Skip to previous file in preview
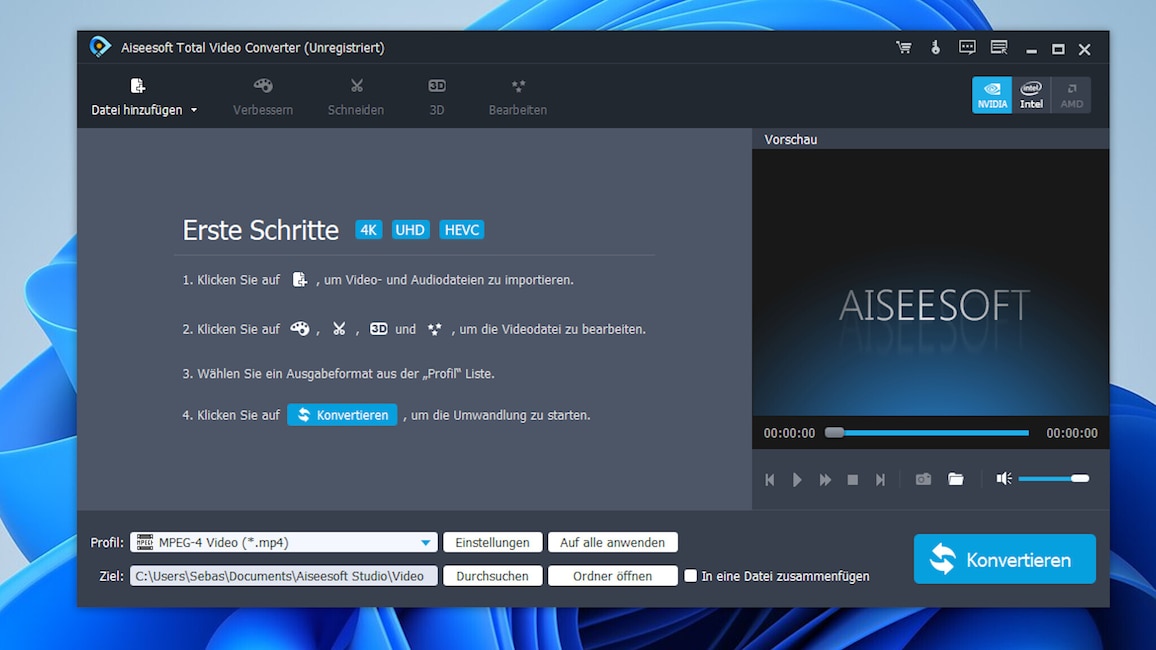The image size is (1156, 650). [770, 480]
